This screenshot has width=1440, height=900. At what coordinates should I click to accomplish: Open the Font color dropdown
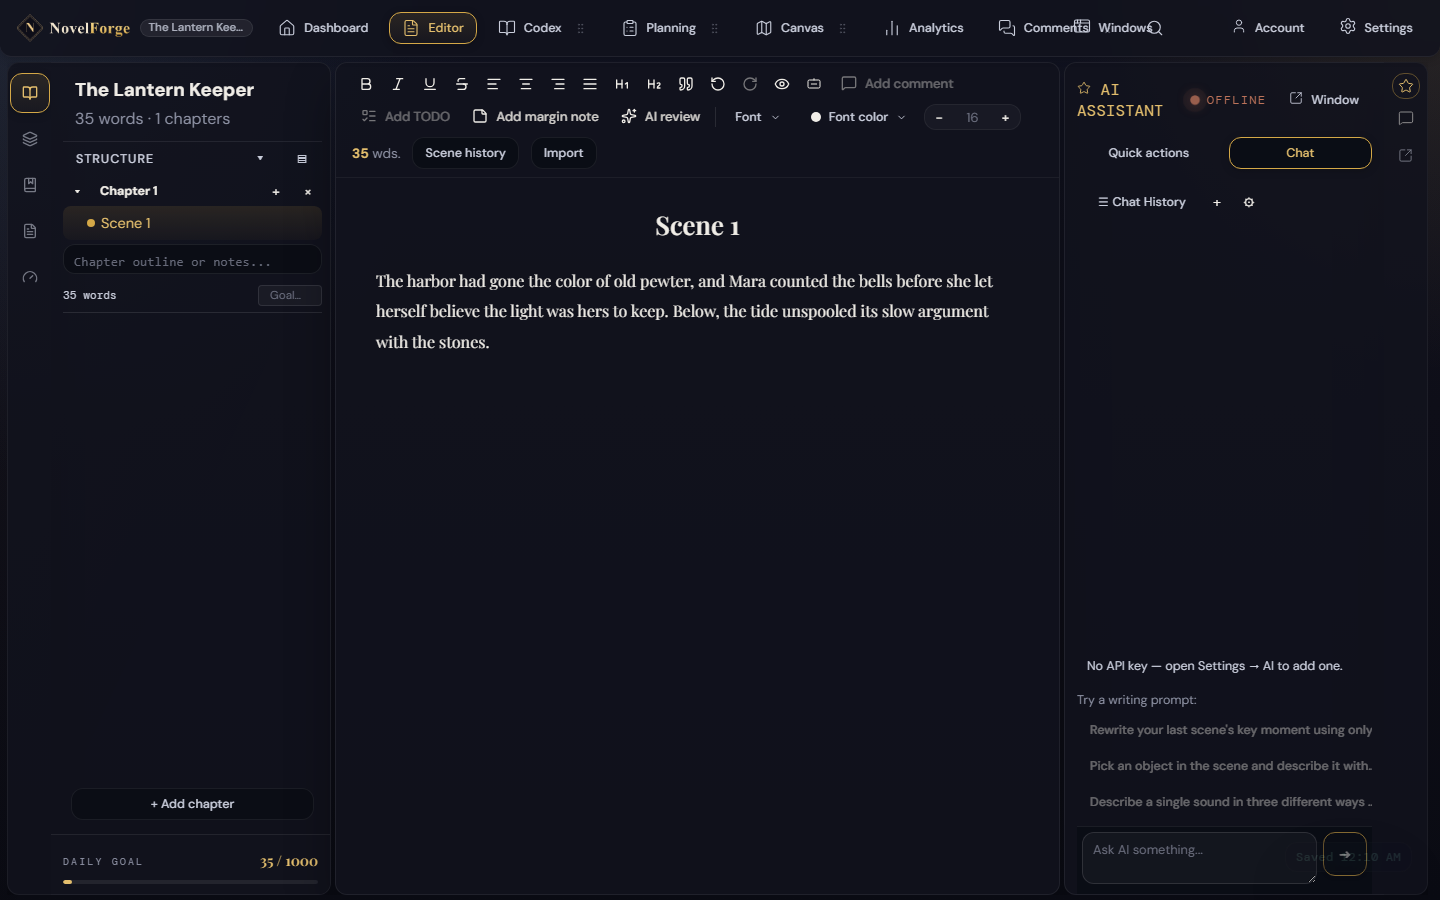click(x=858, y=117)
